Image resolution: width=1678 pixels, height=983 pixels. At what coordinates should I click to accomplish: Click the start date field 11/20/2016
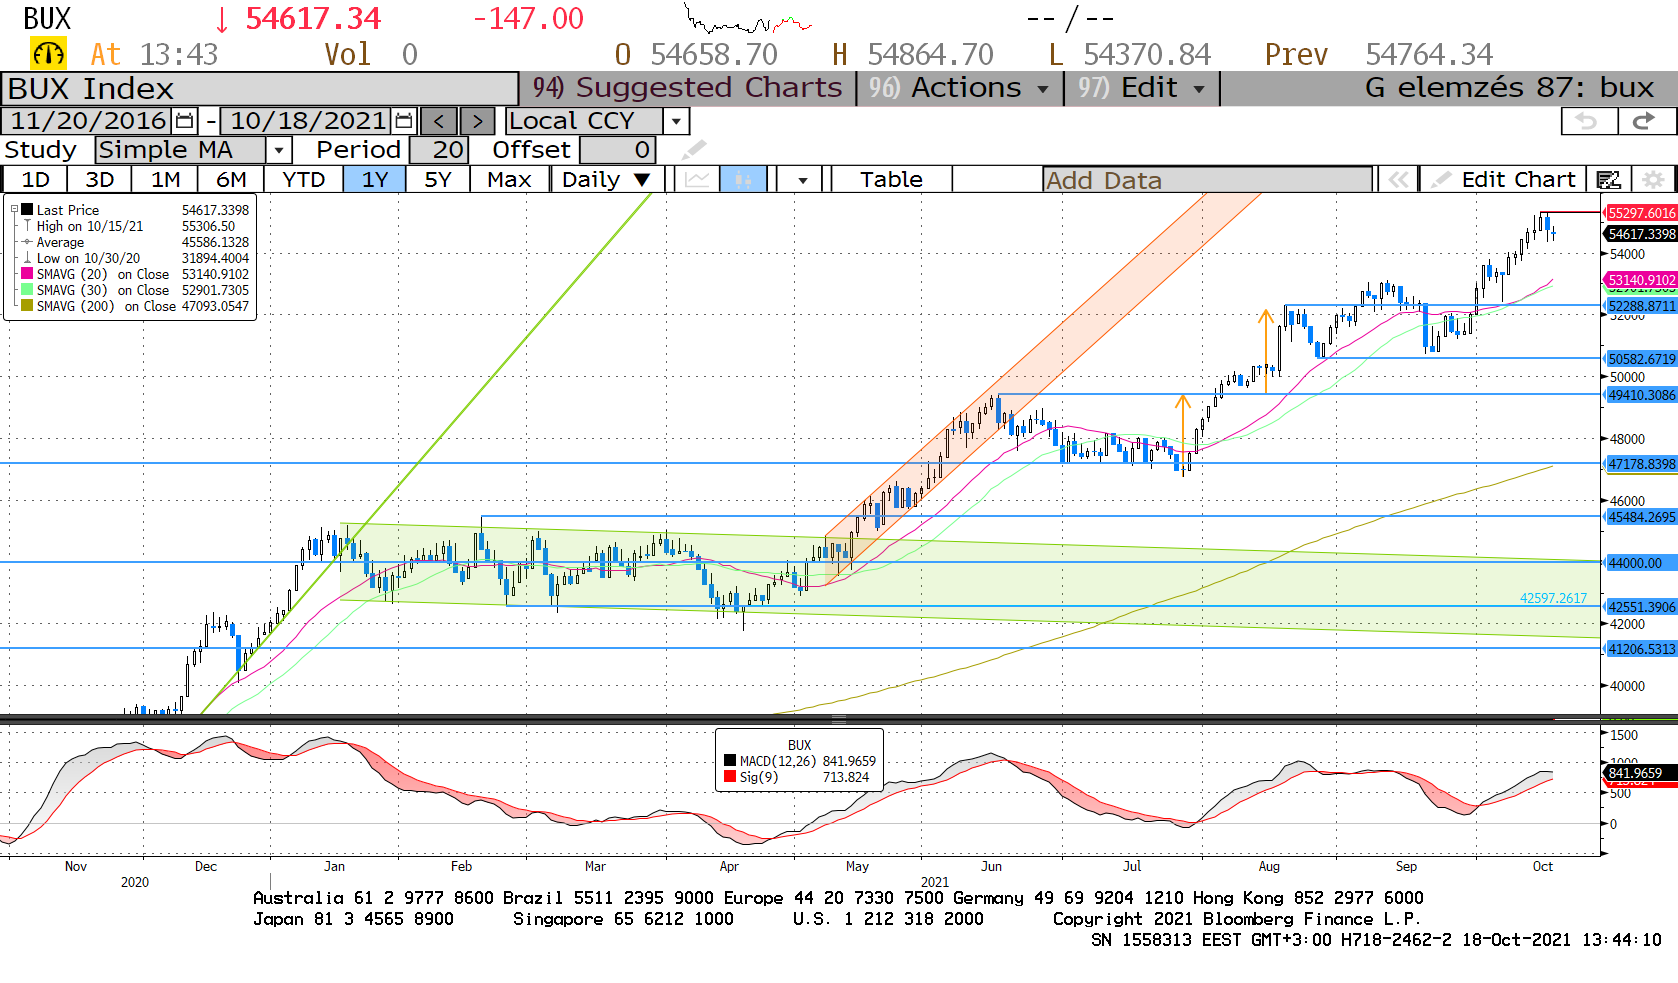[88, 121]
